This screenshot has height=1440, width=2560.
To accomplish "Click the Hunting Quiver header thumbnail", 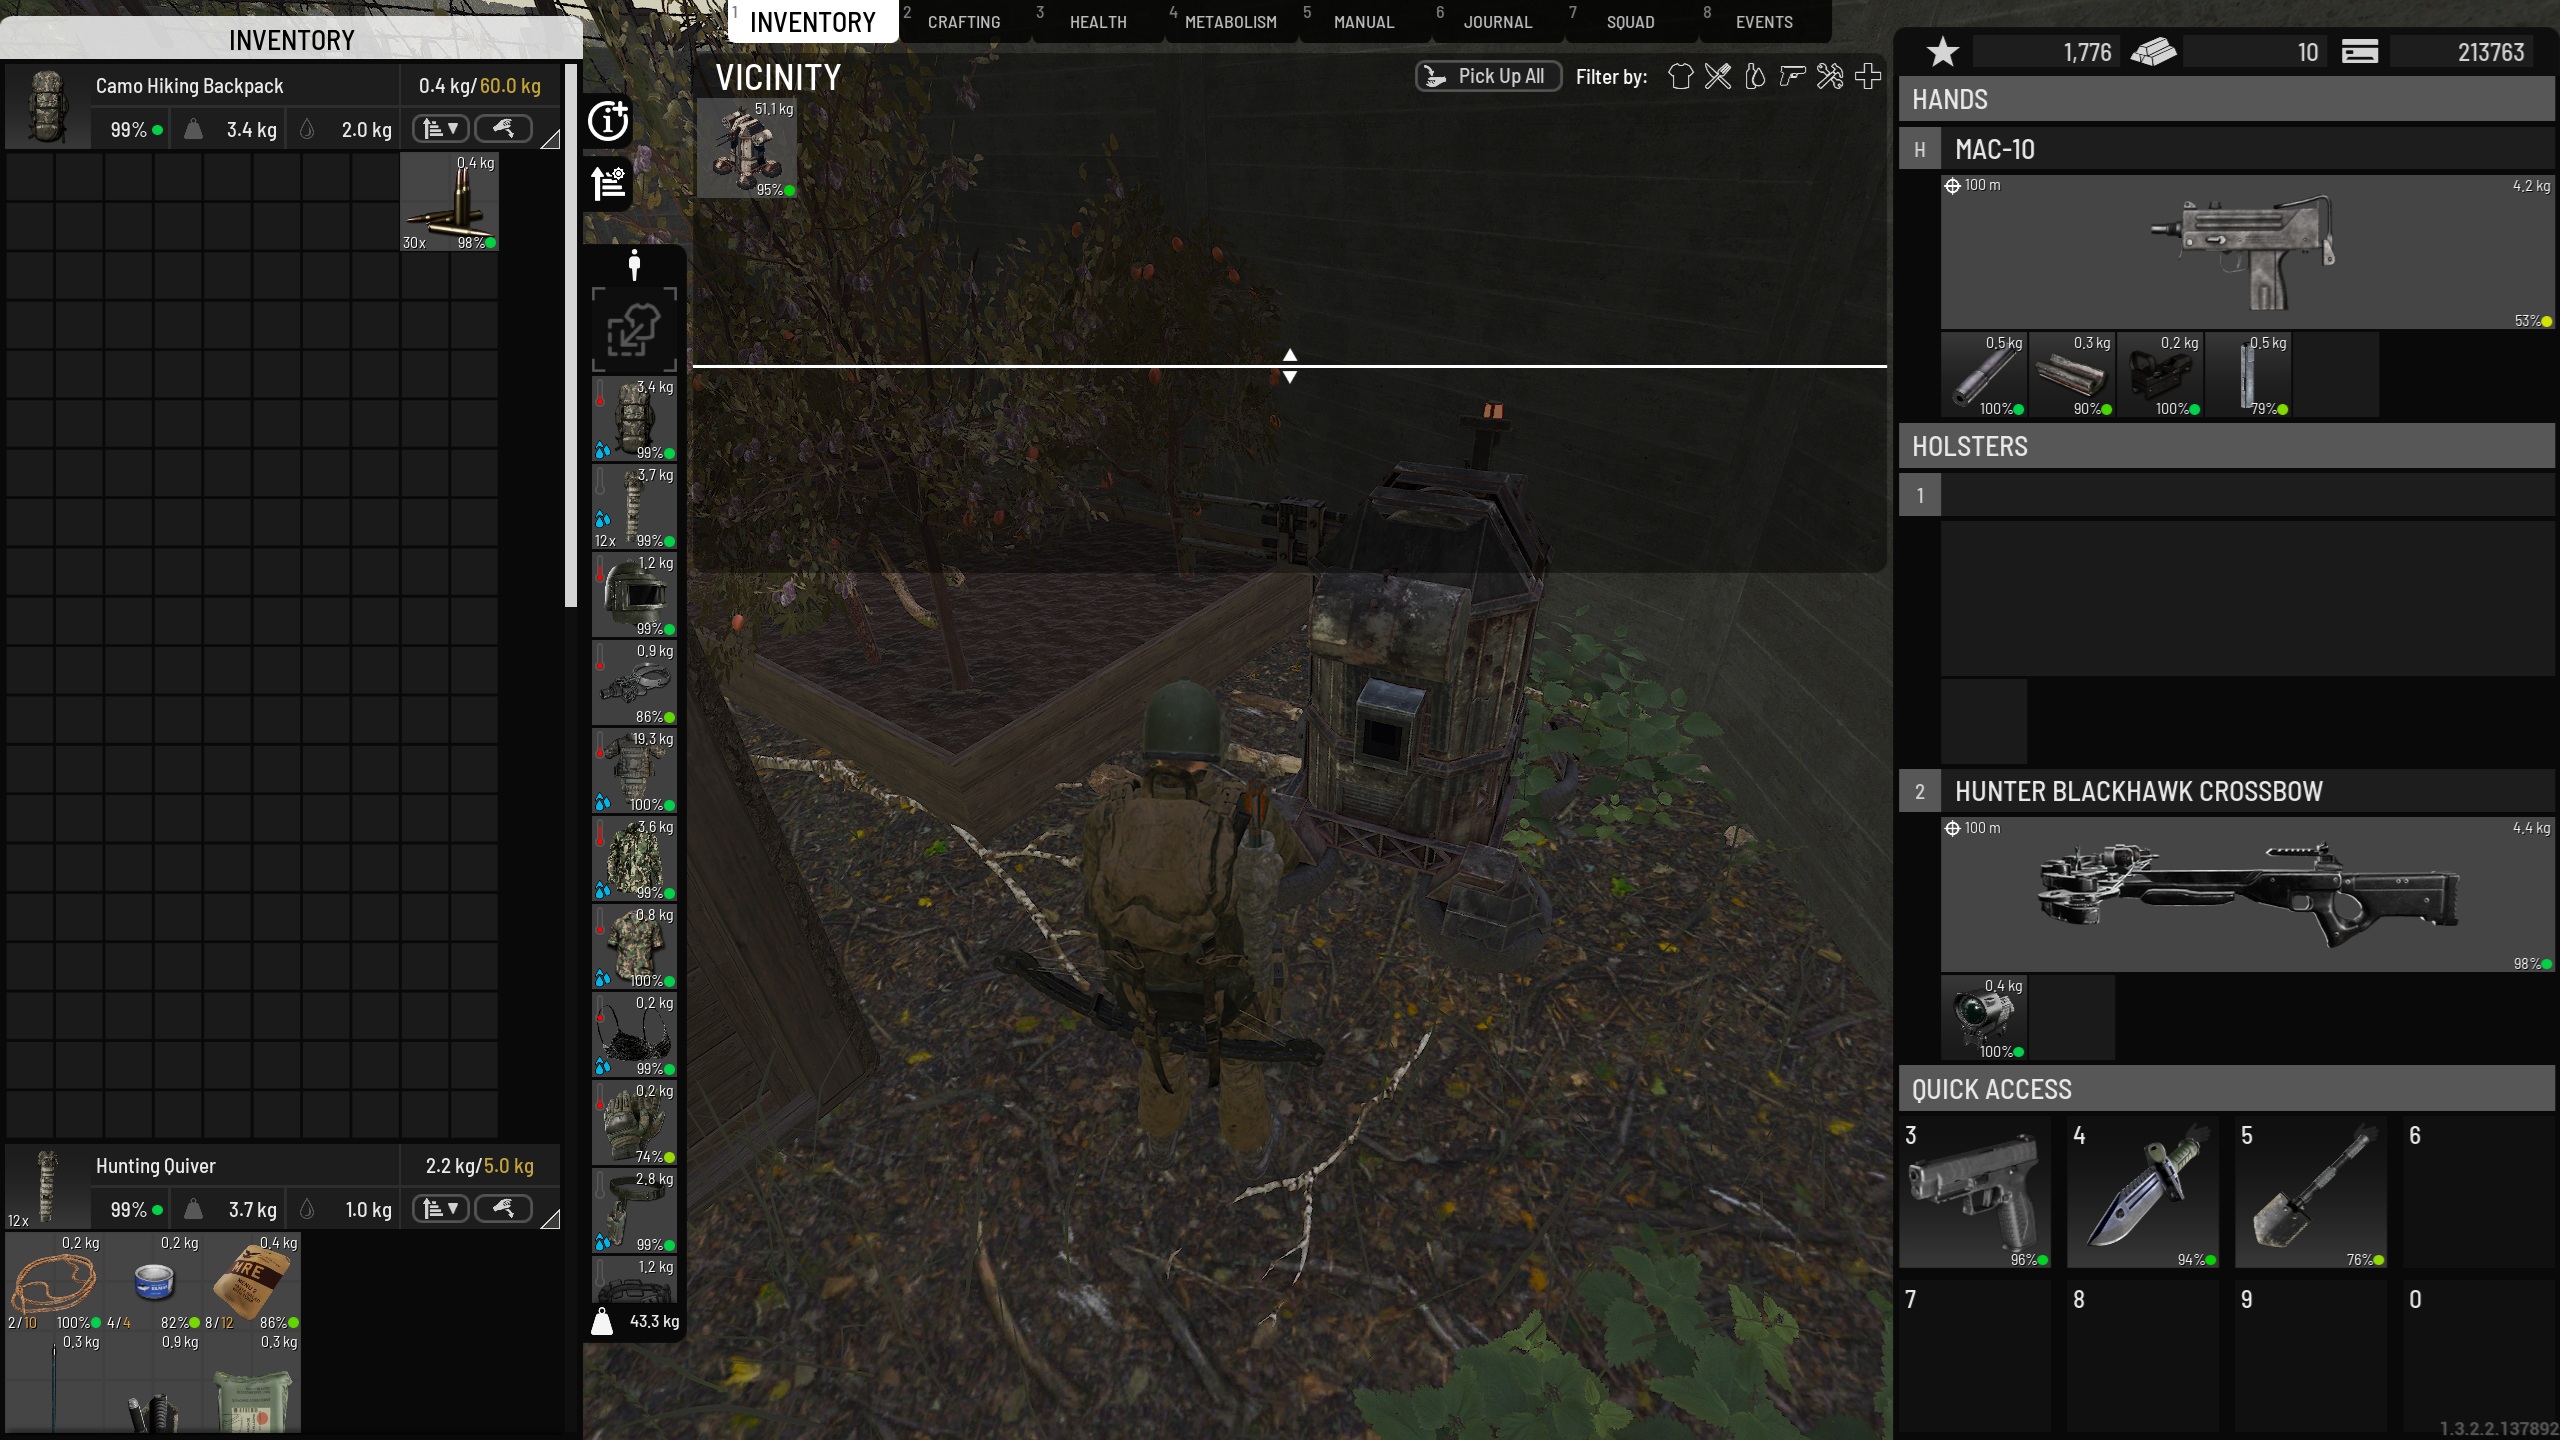I will point(46,1187).
